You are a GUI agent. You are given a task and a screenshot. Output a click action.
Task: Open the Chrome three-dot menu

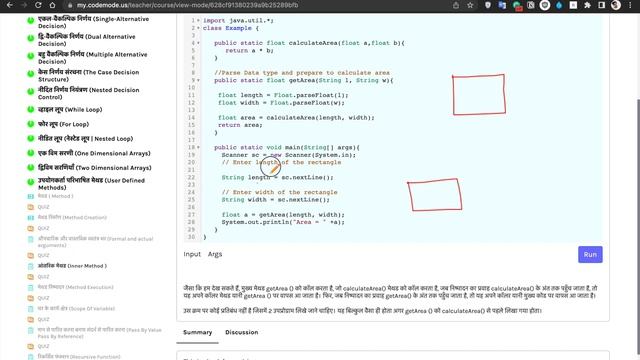tap(631, 5)
